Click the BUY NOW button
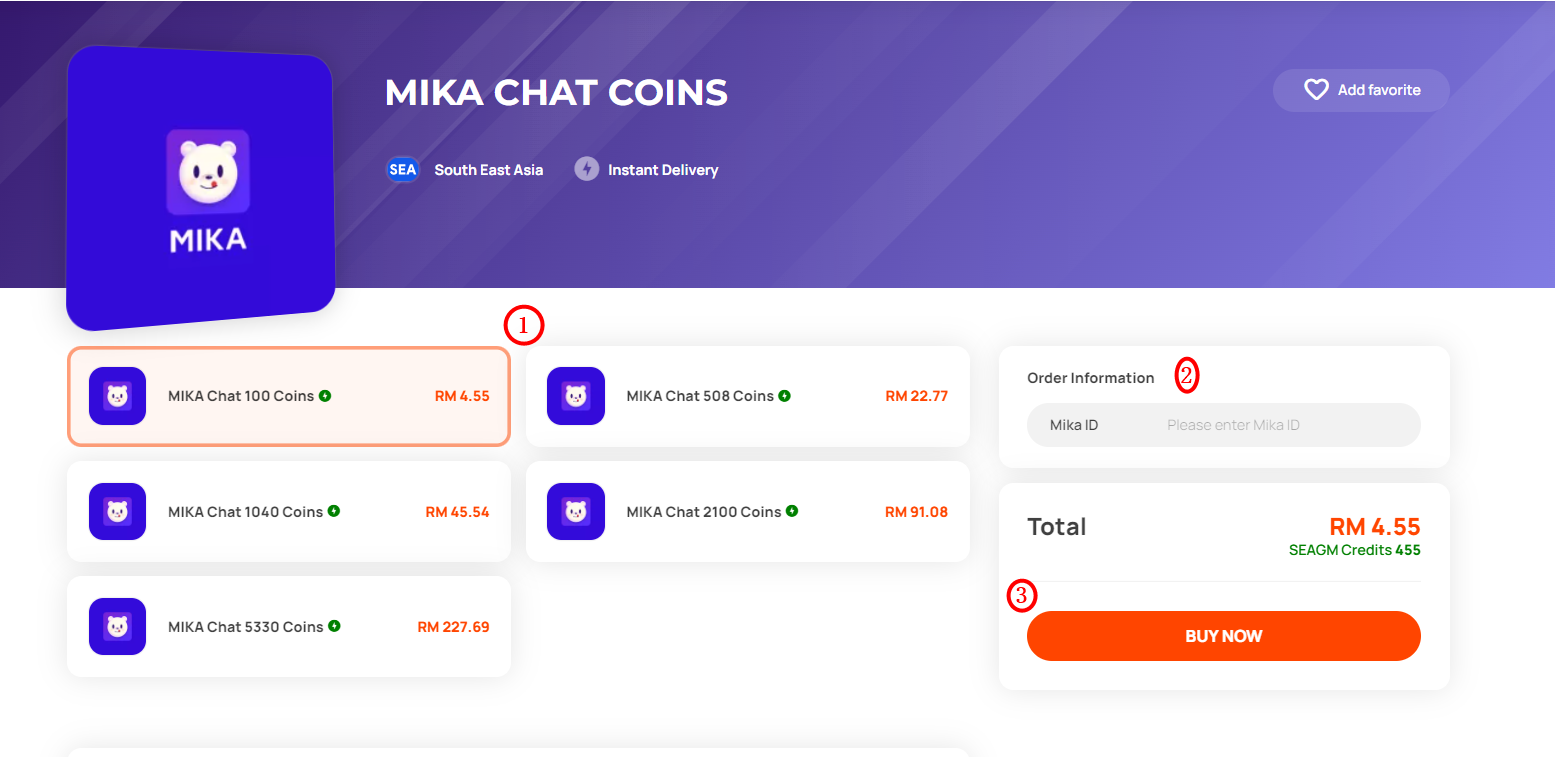 1224,636
